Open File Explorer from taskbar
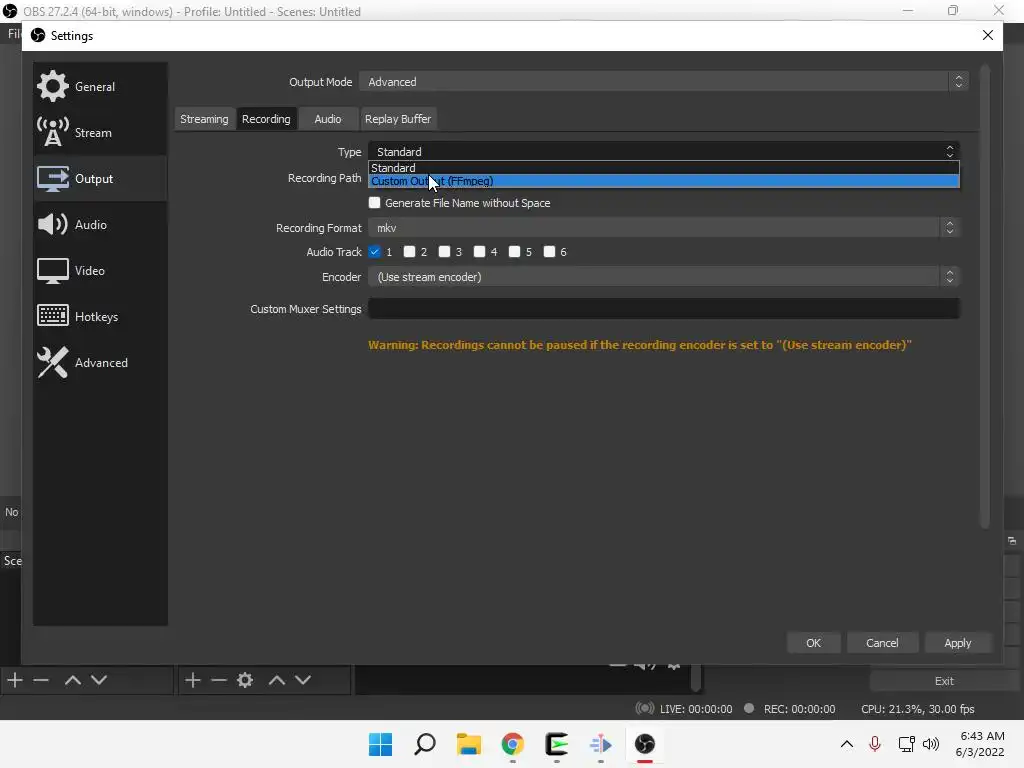 click(468, 744)
